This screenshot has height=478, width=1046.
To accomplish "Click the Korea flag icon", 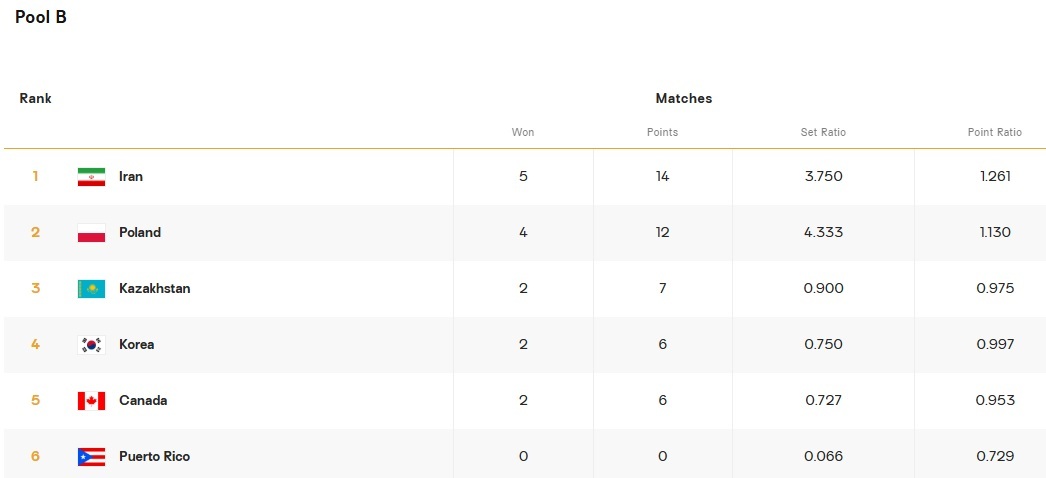I will pyautogui.click(x=91, y=345).
